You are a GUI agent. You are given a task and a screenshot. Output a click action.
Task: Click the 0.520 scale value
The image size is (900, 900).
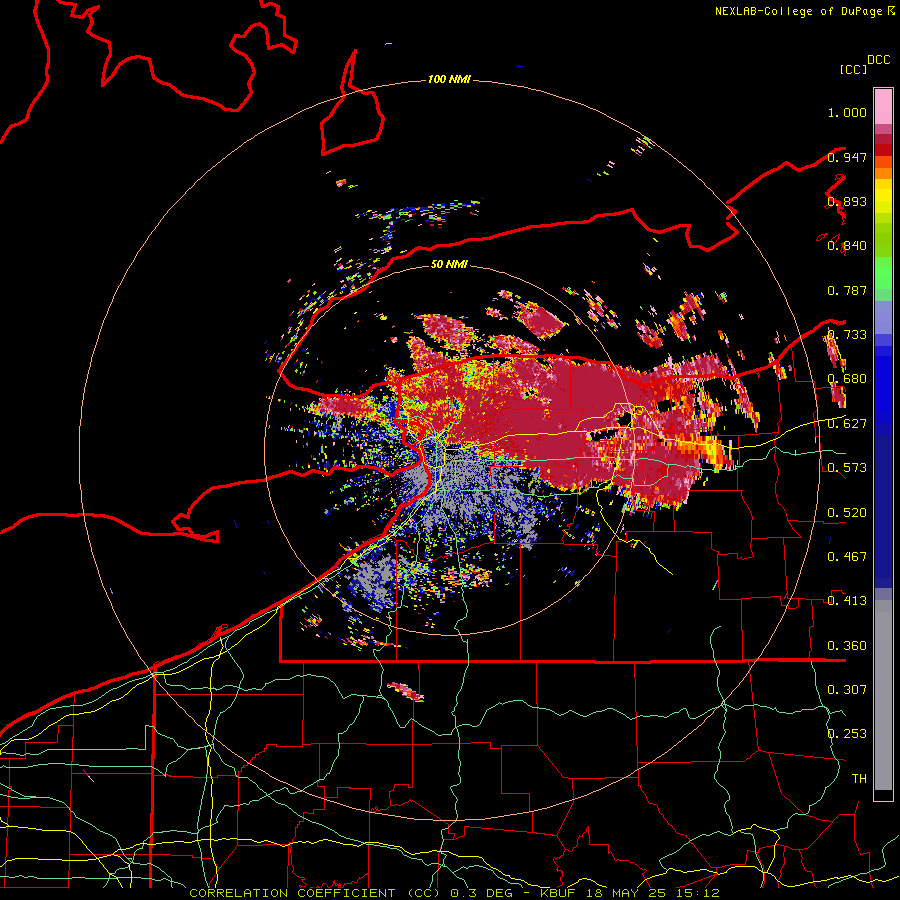tap(847, 513)
